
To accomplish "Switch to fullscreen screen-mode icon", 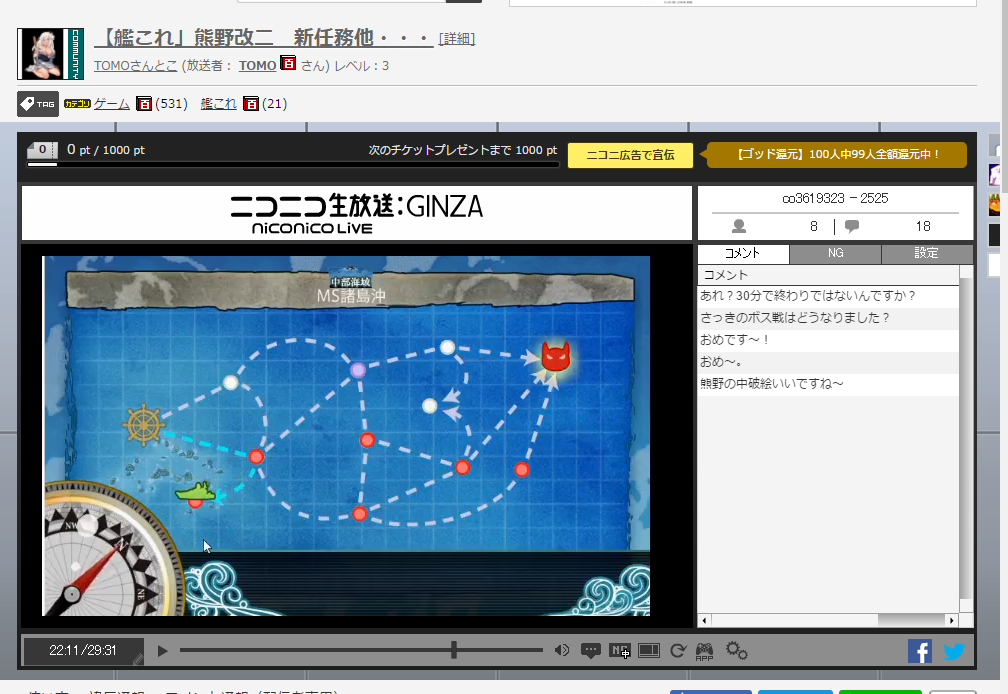I will click(649, 651).
